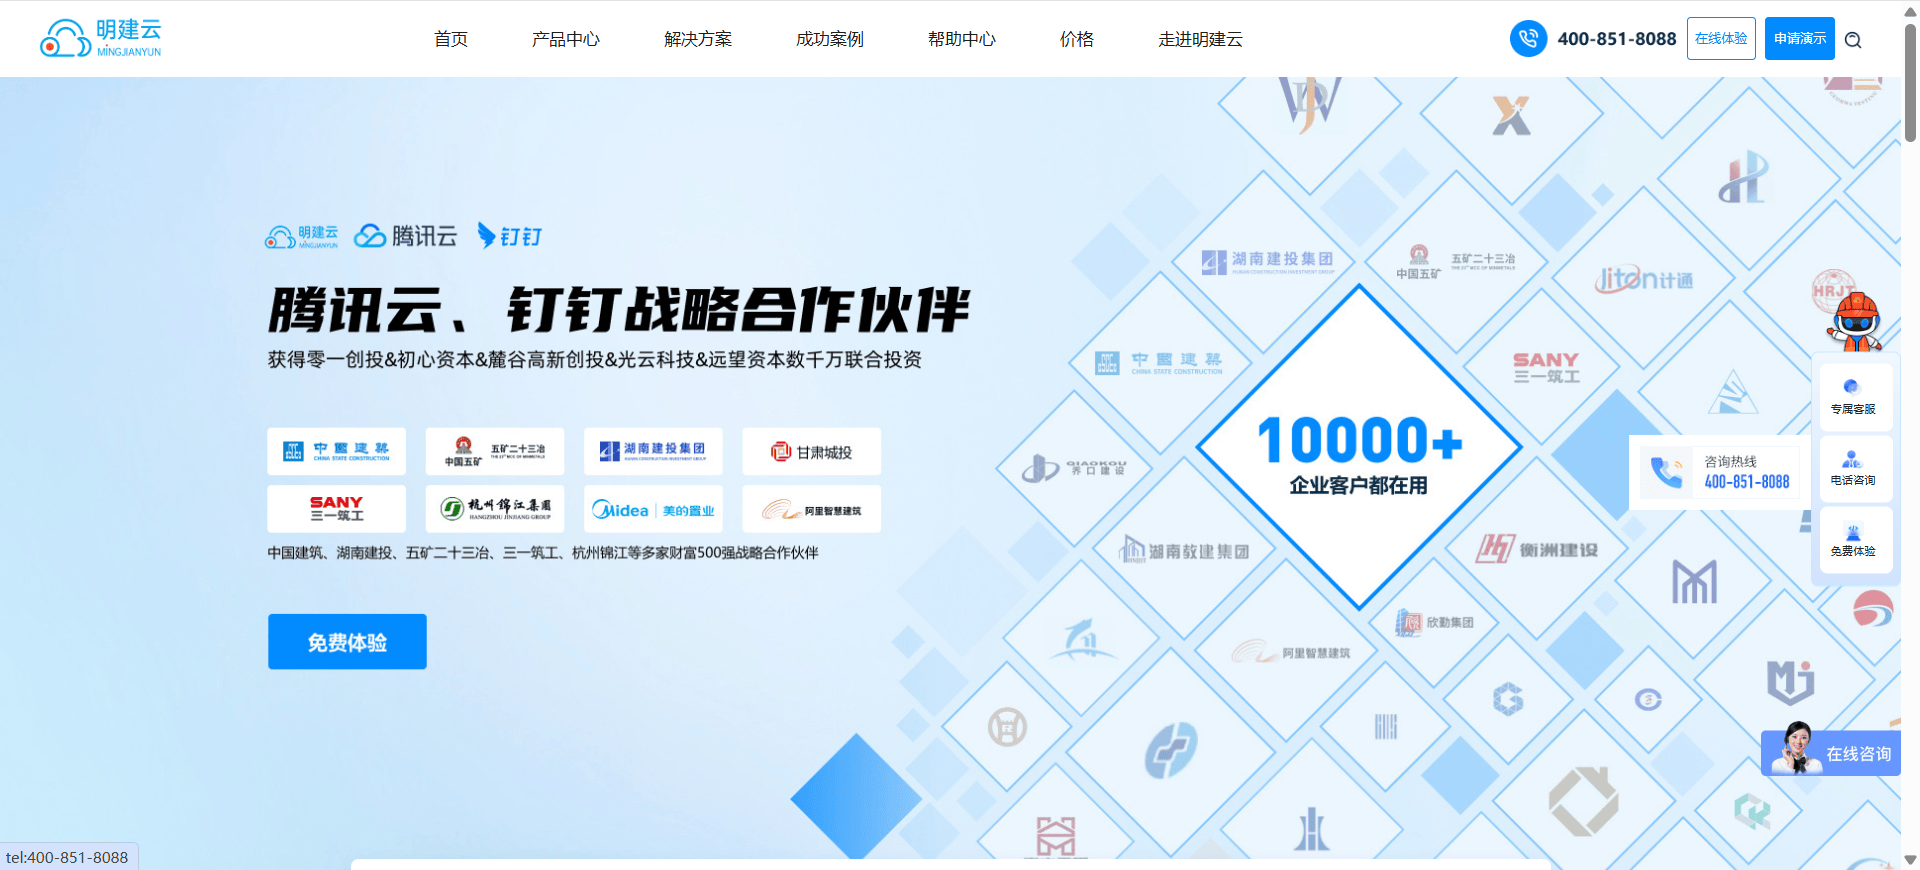1920x870 pixels.
Task: Click the jitonit计通 diamond tile
Action: [1643, 279]
